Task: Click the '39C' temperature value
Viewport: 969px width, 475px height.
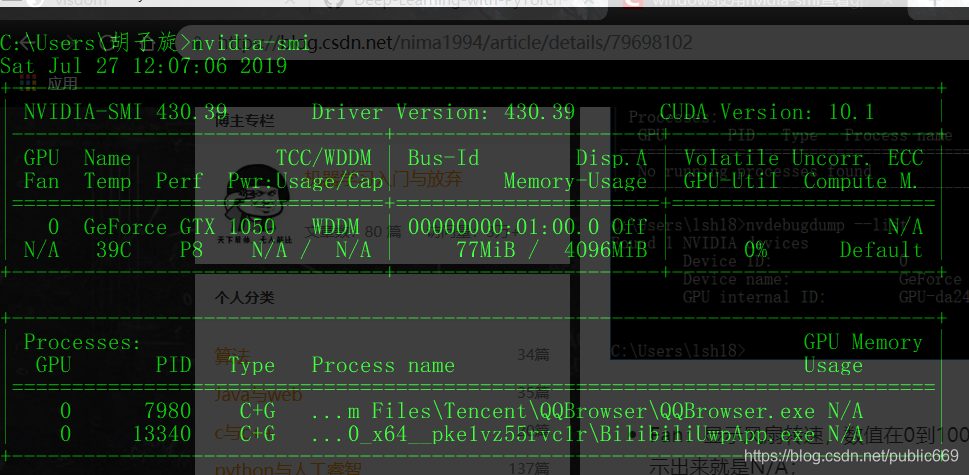Action: tap(114, 250)
